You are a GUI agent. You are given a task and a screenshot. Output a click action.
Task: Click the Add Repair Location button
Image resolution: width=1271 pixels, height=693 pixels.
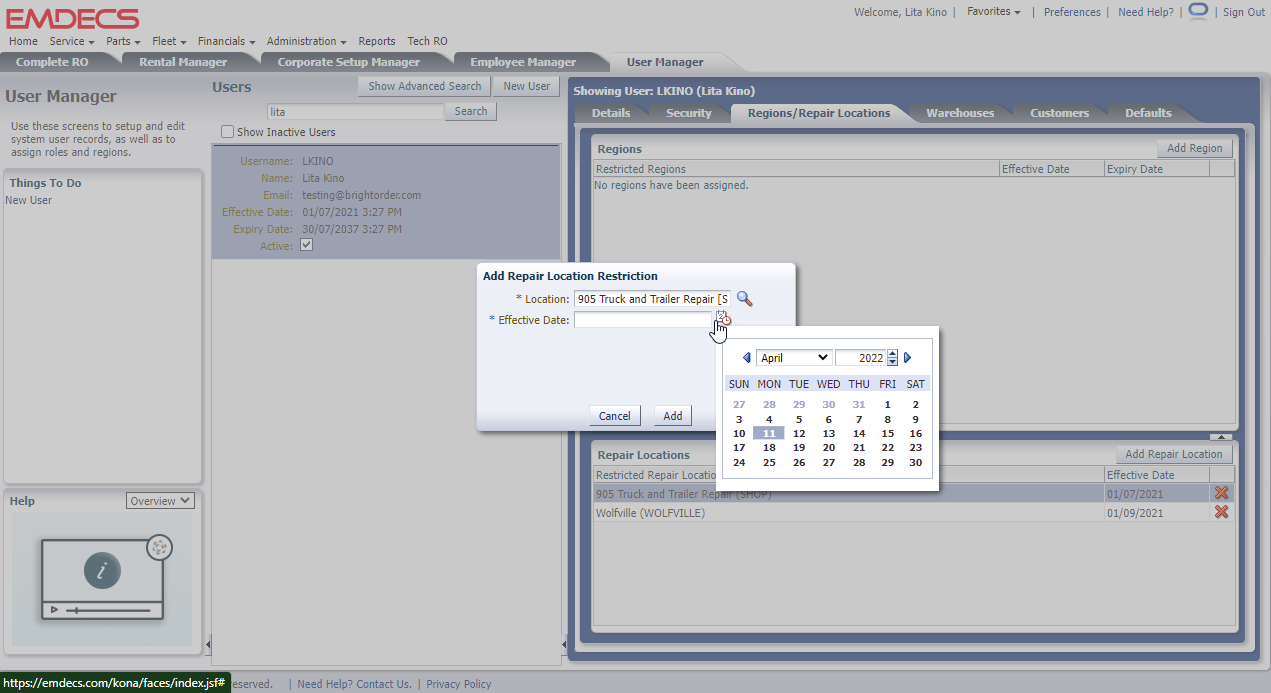pos(1174,454)
